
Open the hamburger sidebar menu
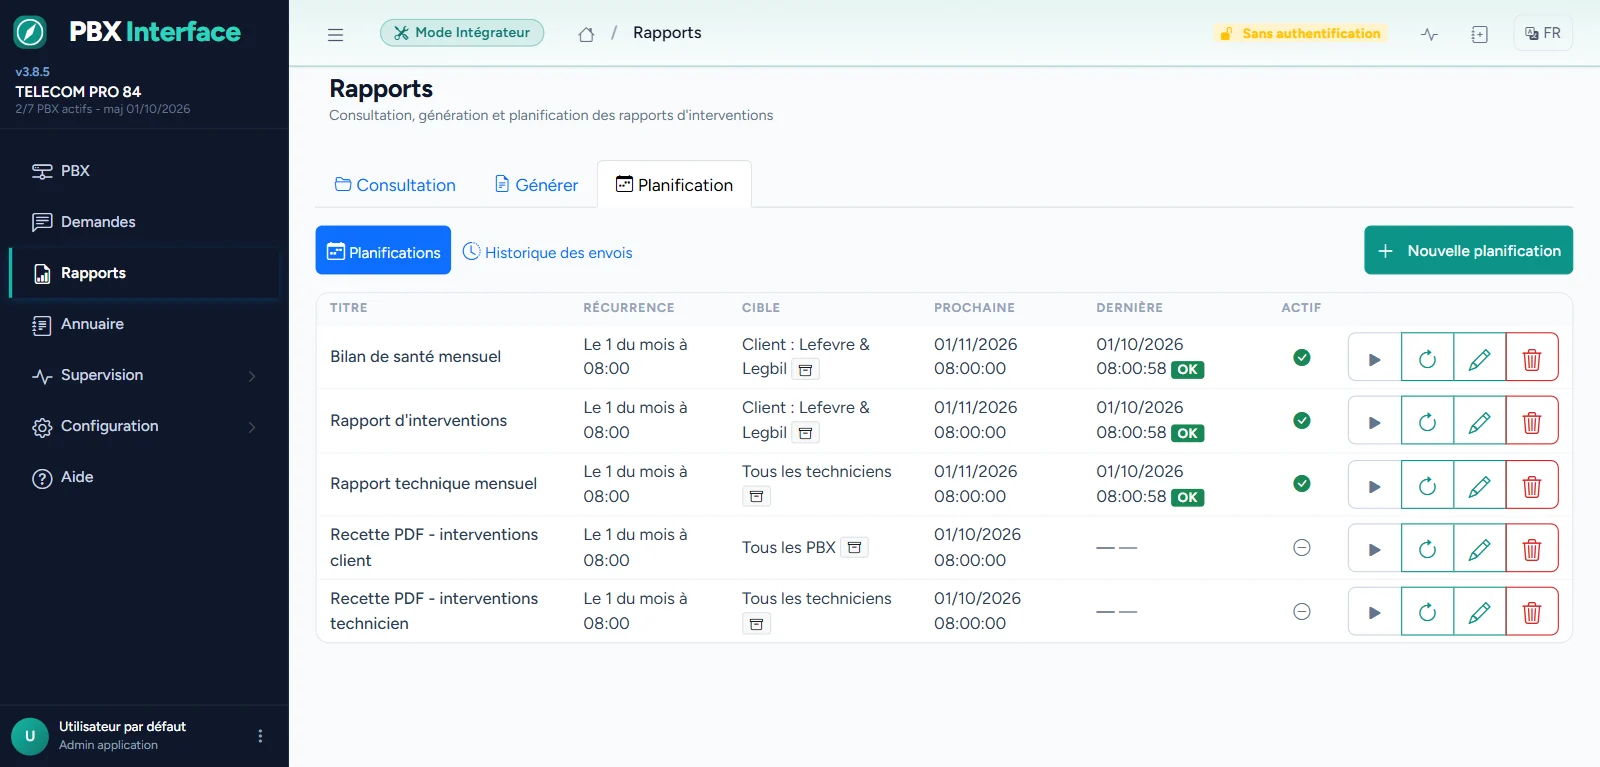pyautogui.click(x=335, y=34)
